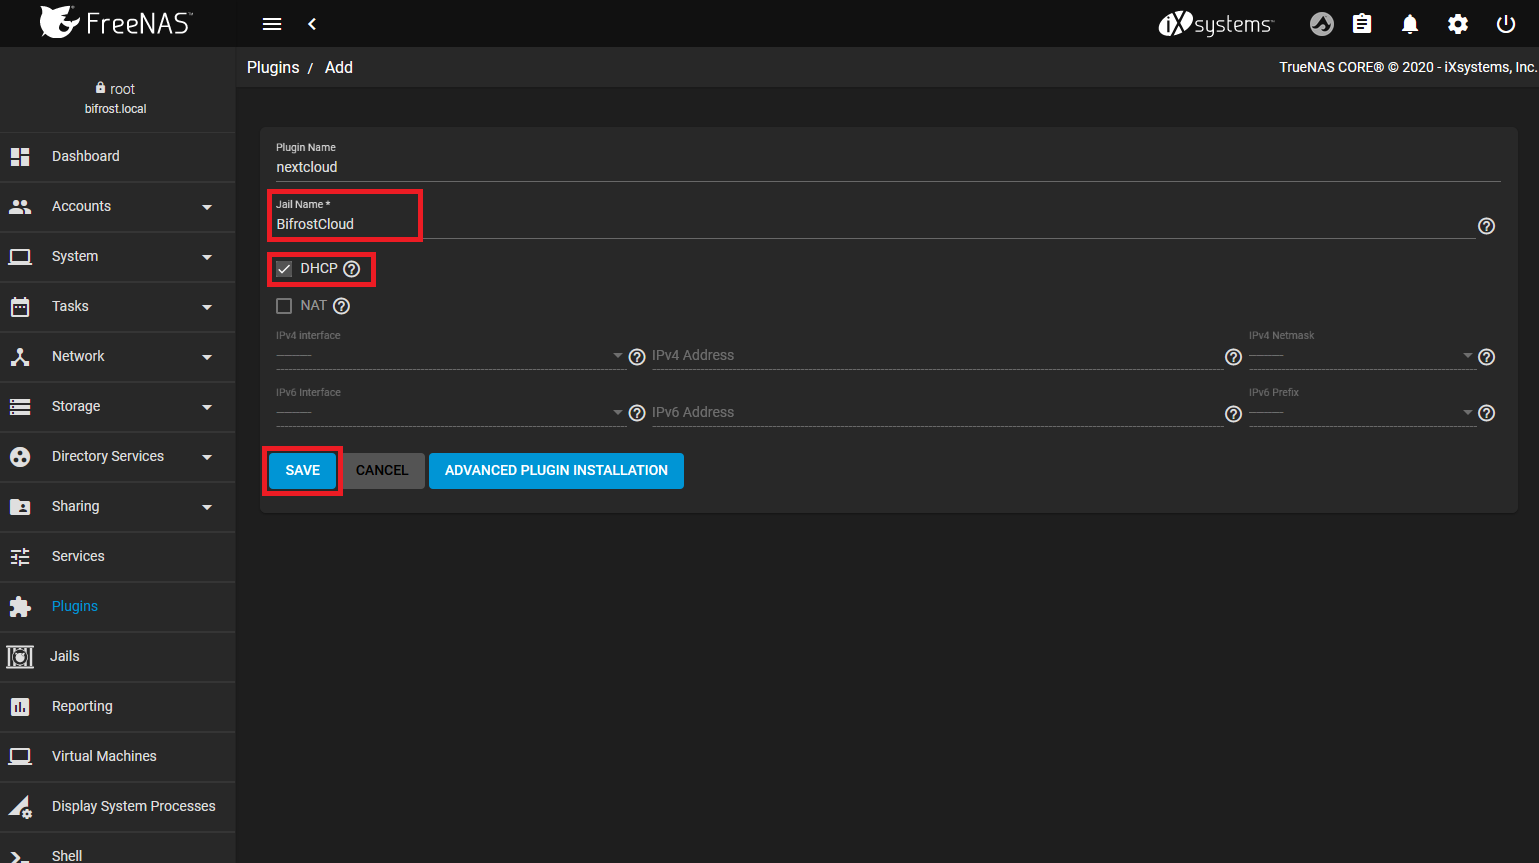Click the Tasks calendar icon
Screen dimensions: 1539x863
point(20,306)
